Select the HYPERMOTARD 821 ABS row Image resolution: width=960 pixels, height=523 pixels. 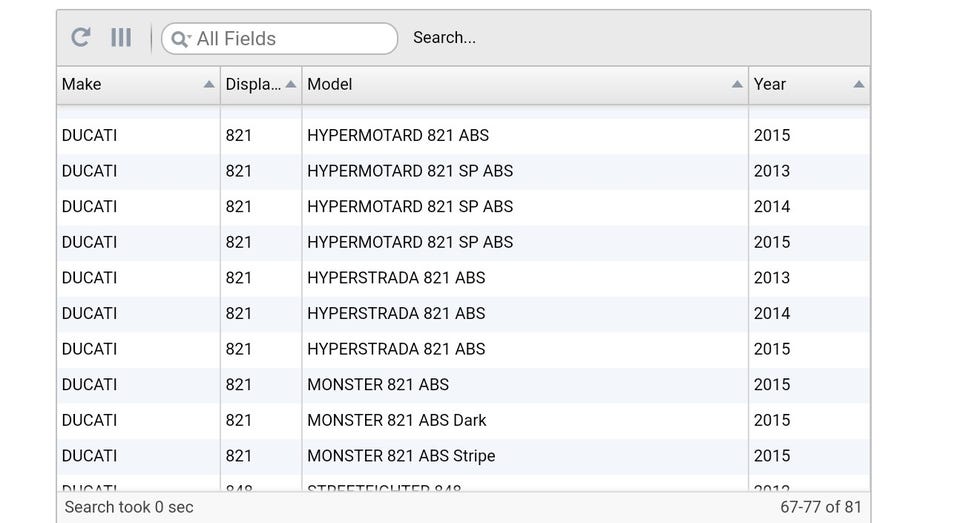400,135
